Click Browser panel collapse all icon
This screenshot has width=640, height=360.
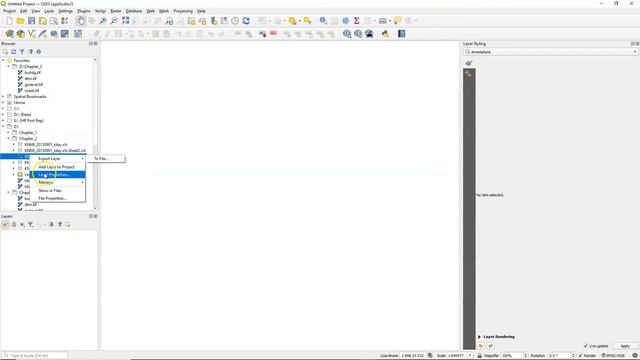pos(31,52)
